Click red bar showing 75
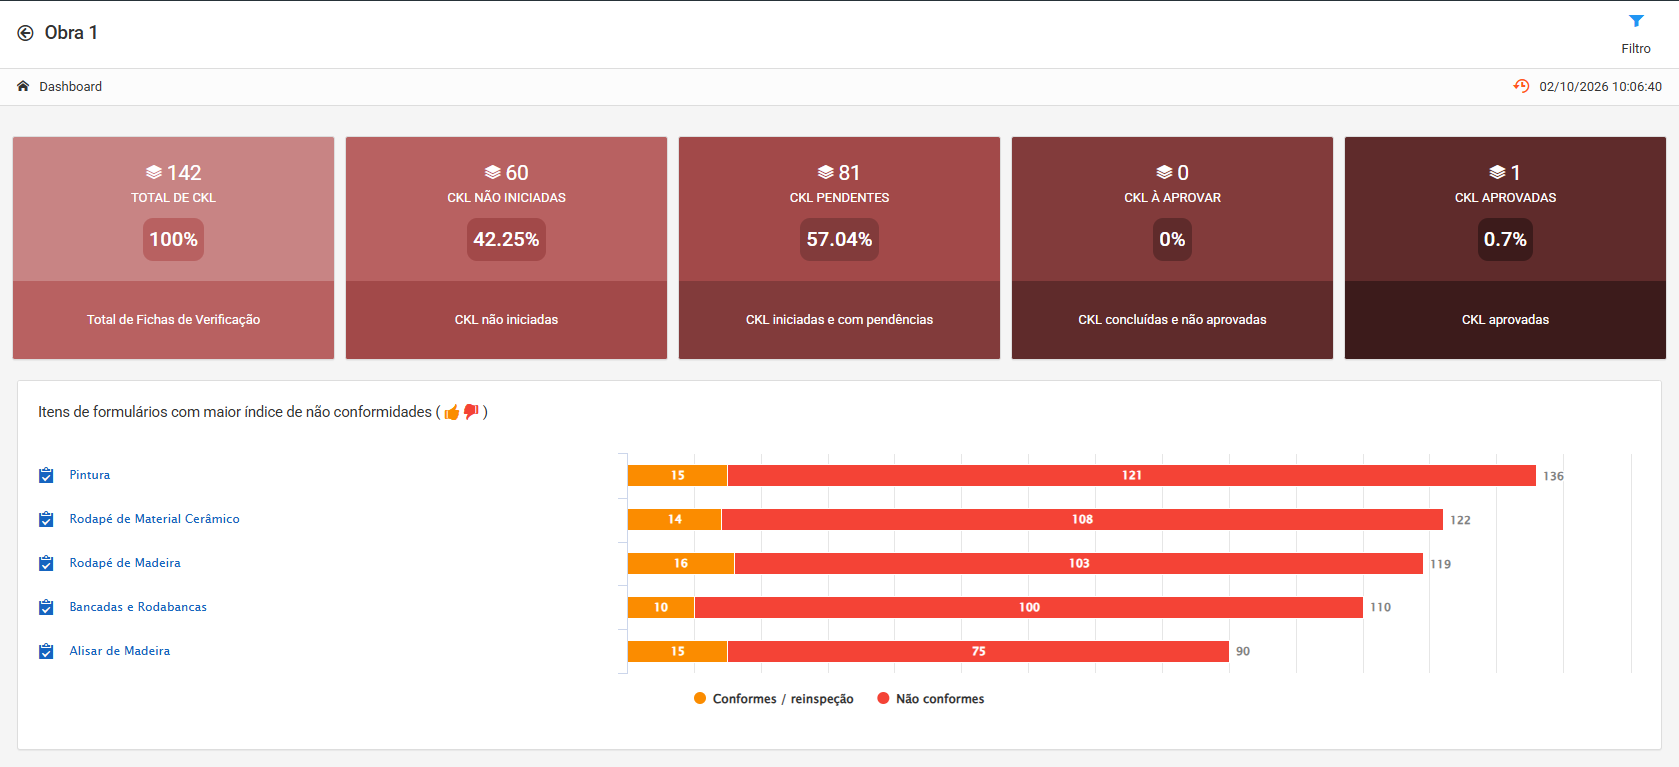The image size is (1679, 767). [x=978, y=651]
